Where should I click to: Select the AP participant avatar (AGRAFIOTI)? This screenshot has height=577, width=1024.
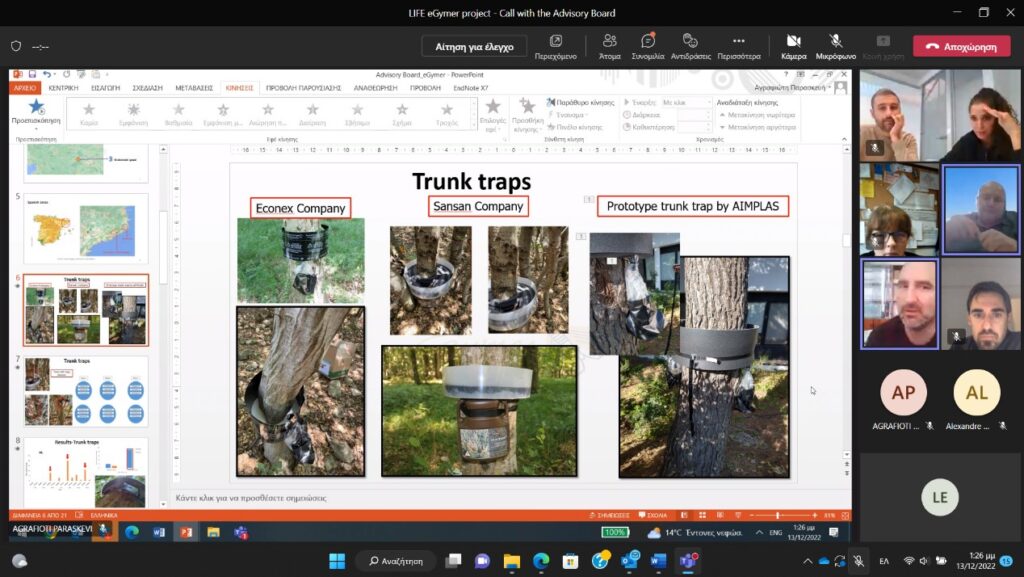click(903, 392)
